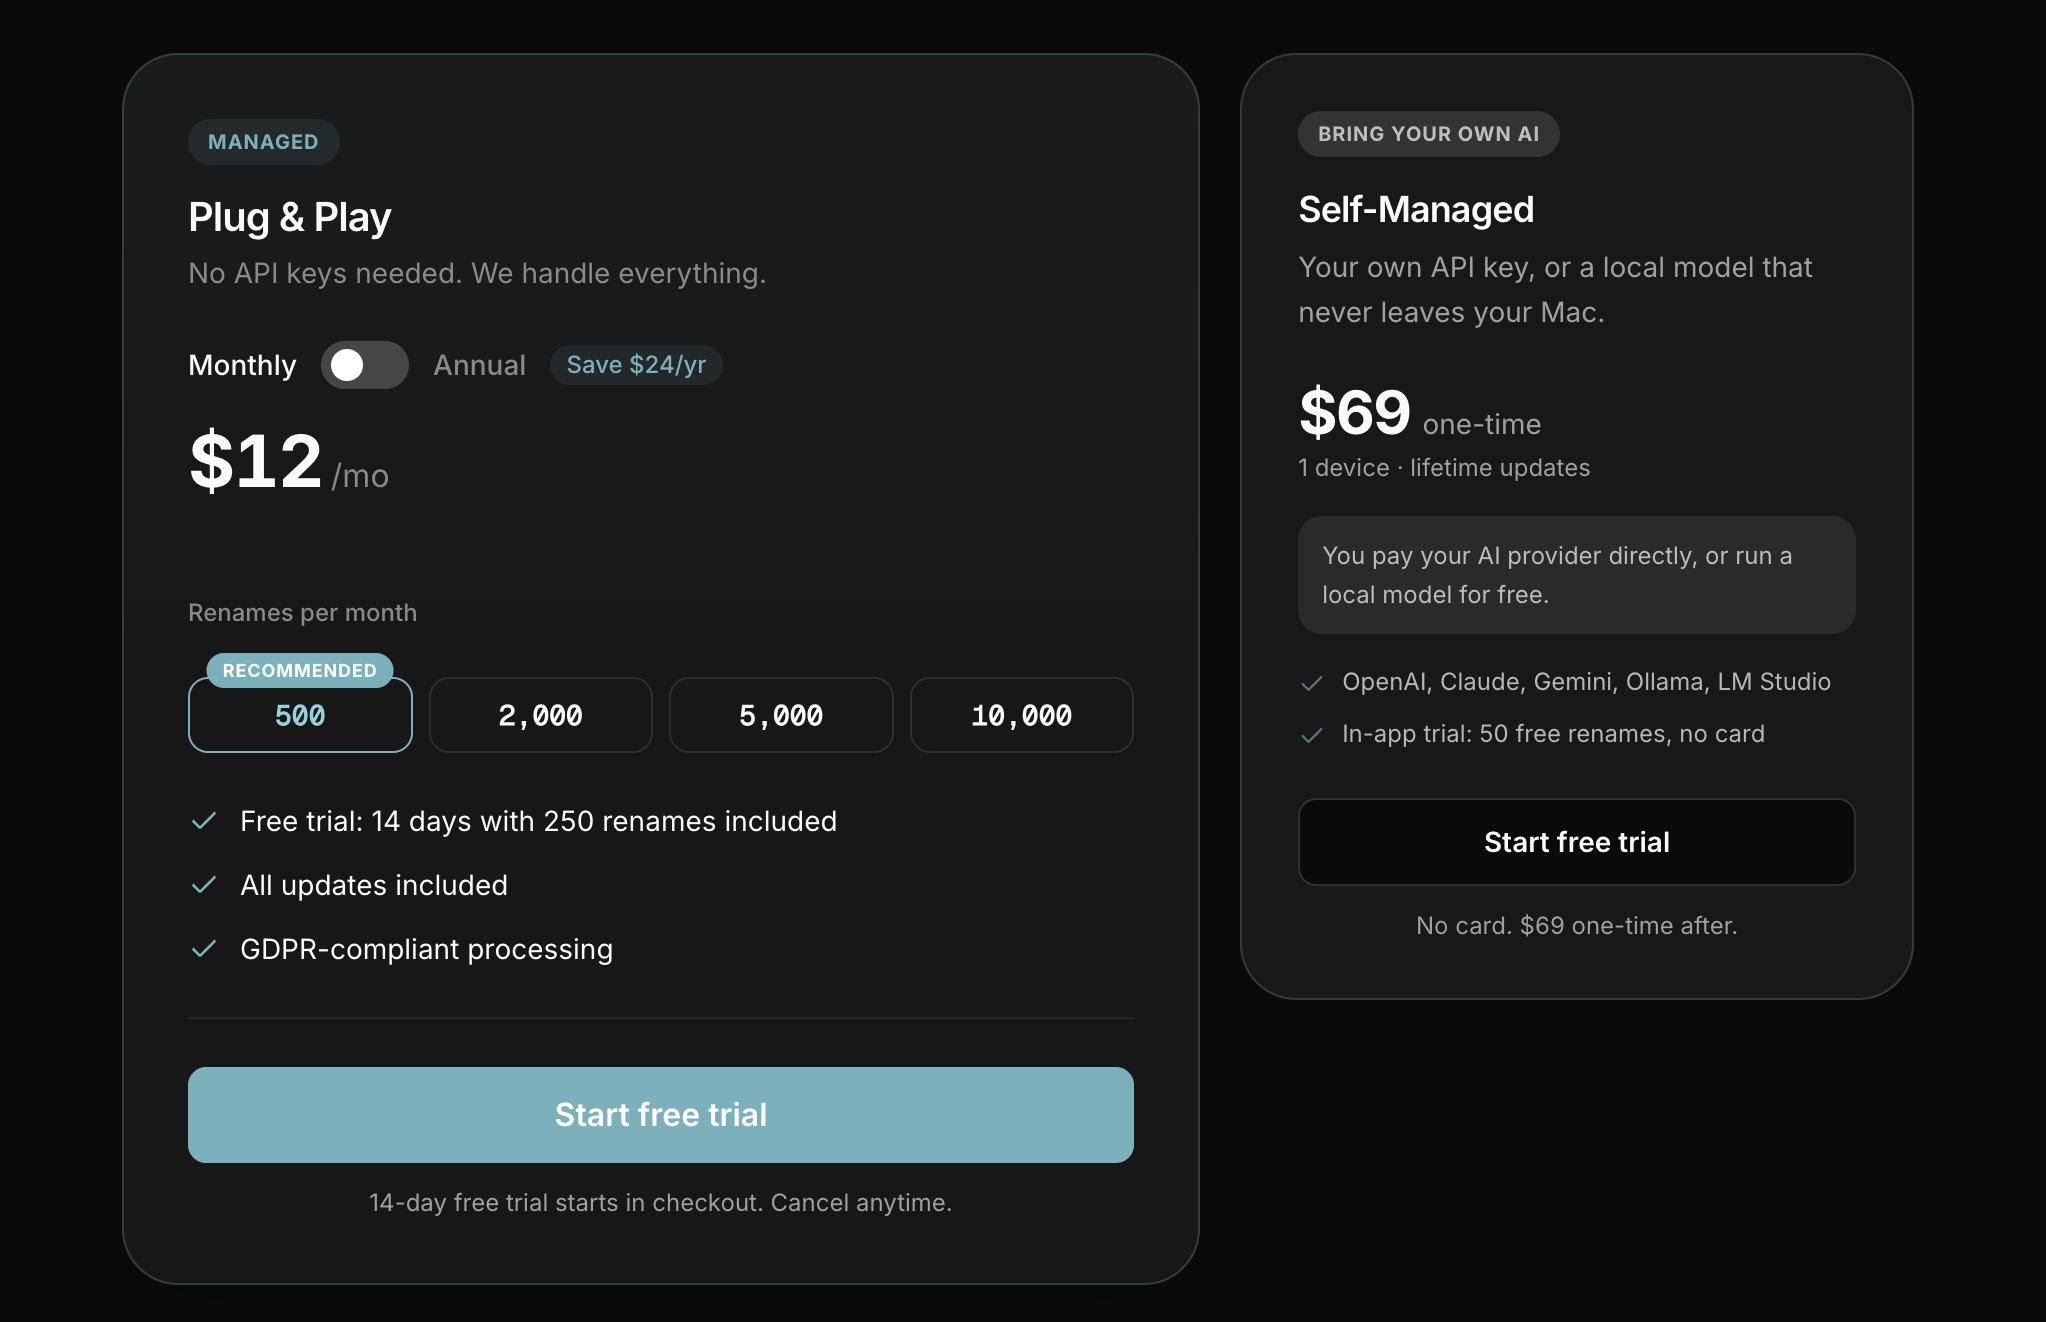Click the RECOMMENDED tag above 500
This screenshot has width=2046, height=1322.
click(300, 670)
